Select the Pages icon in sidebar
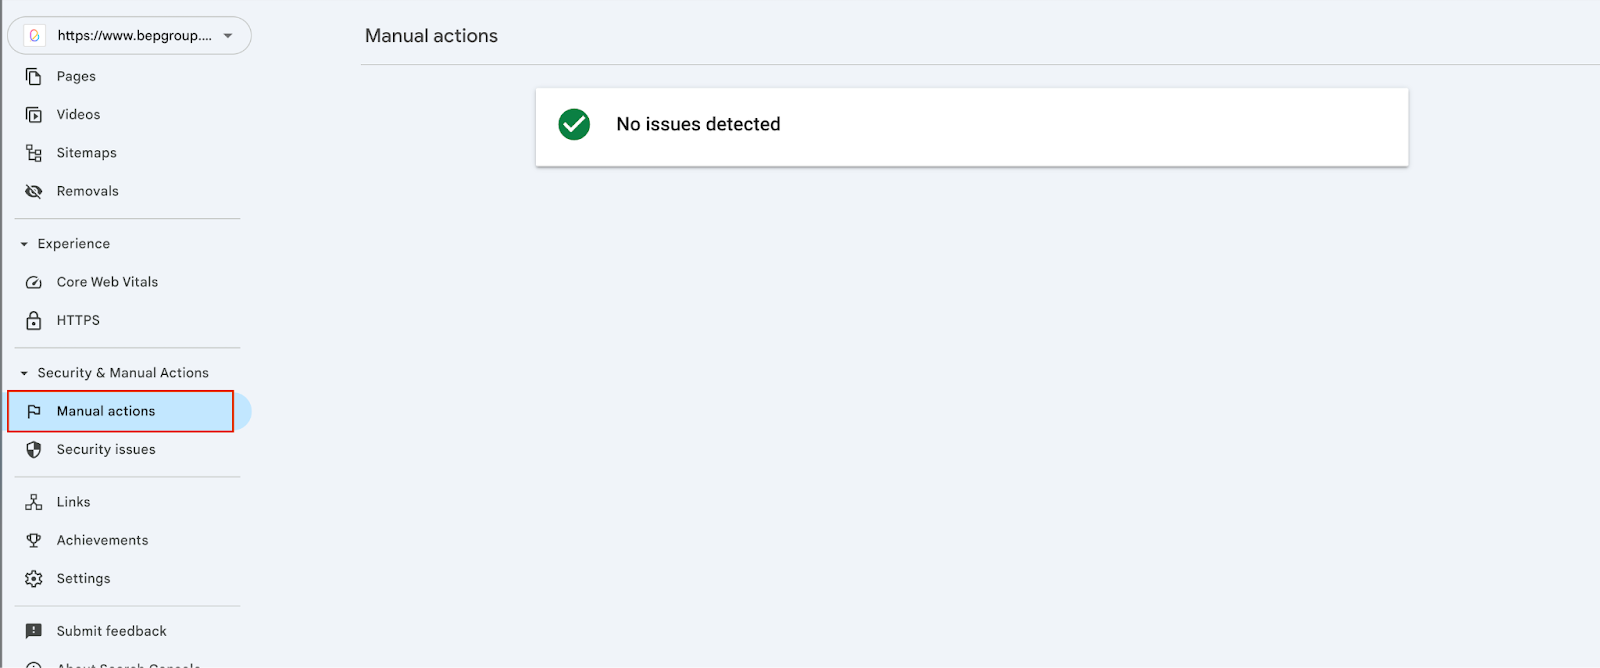 point(33,75)
